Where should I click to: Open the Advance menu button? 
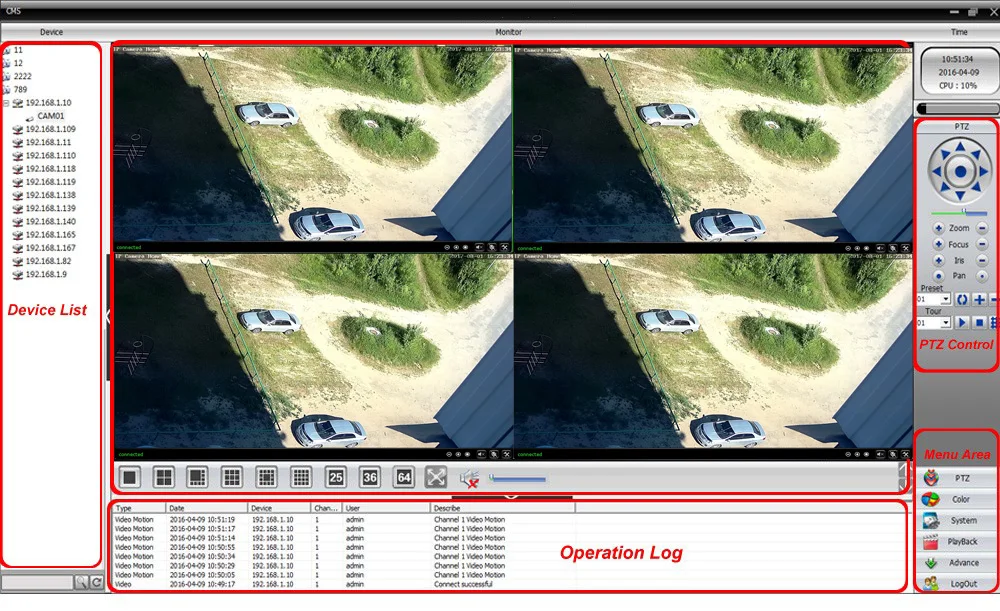(958, 563)
